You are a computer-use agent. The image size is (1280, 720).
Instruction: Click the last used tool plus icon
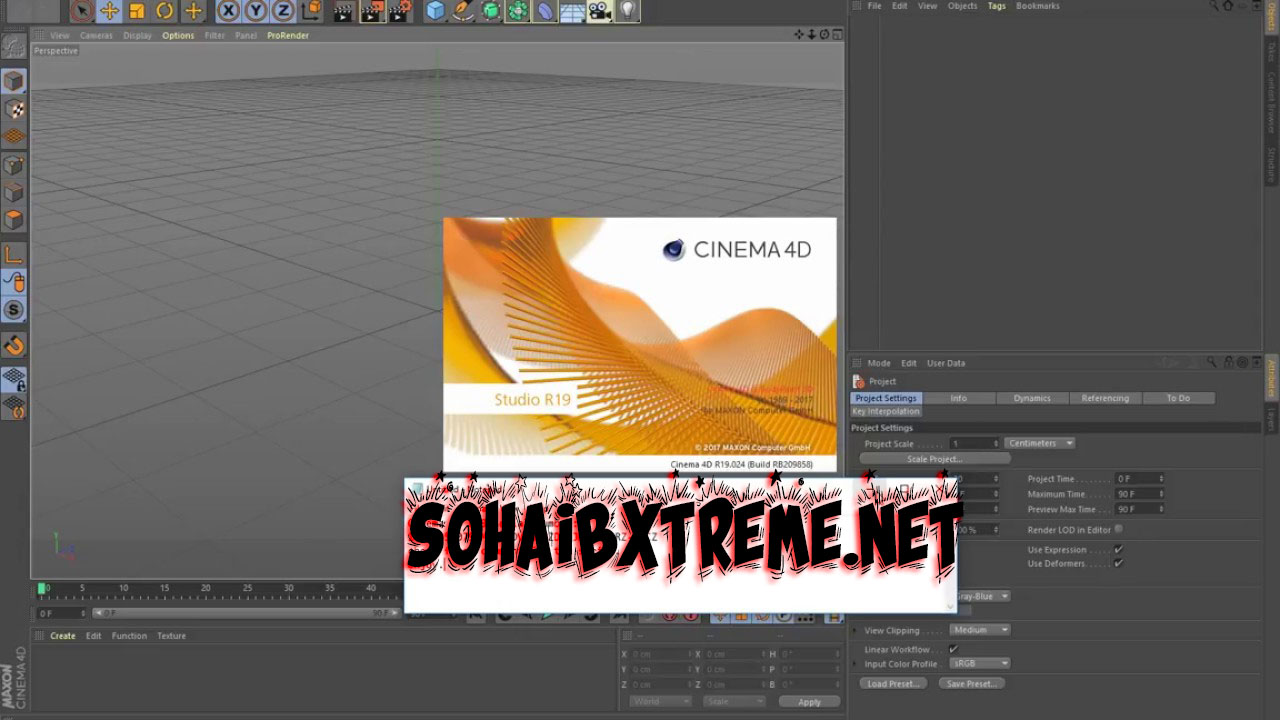coord(193,11)
